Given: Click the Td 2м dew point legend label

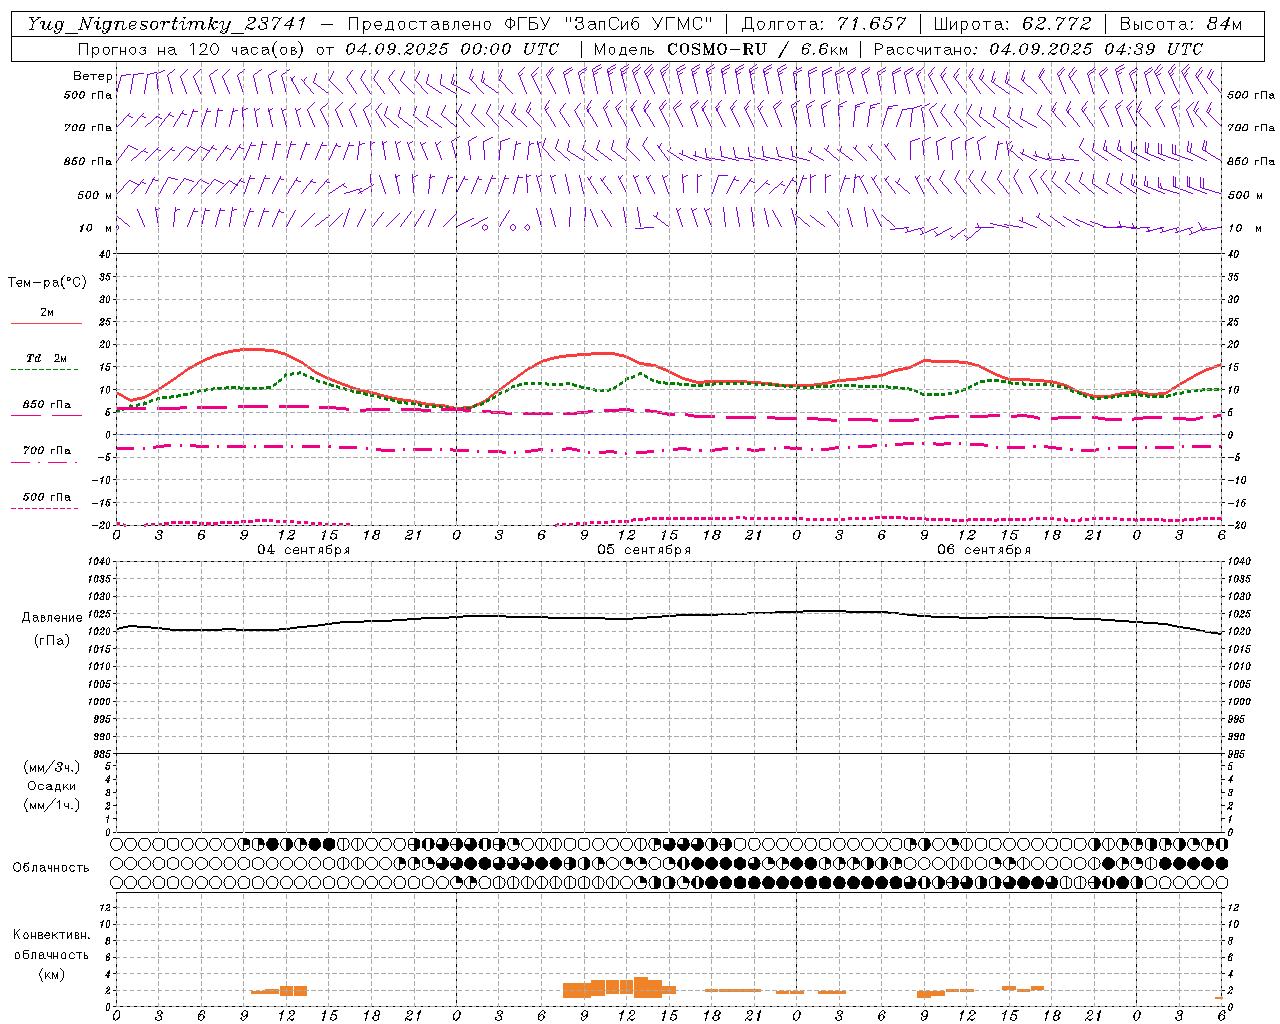Looking at the screenshot, I should (47, 358).
